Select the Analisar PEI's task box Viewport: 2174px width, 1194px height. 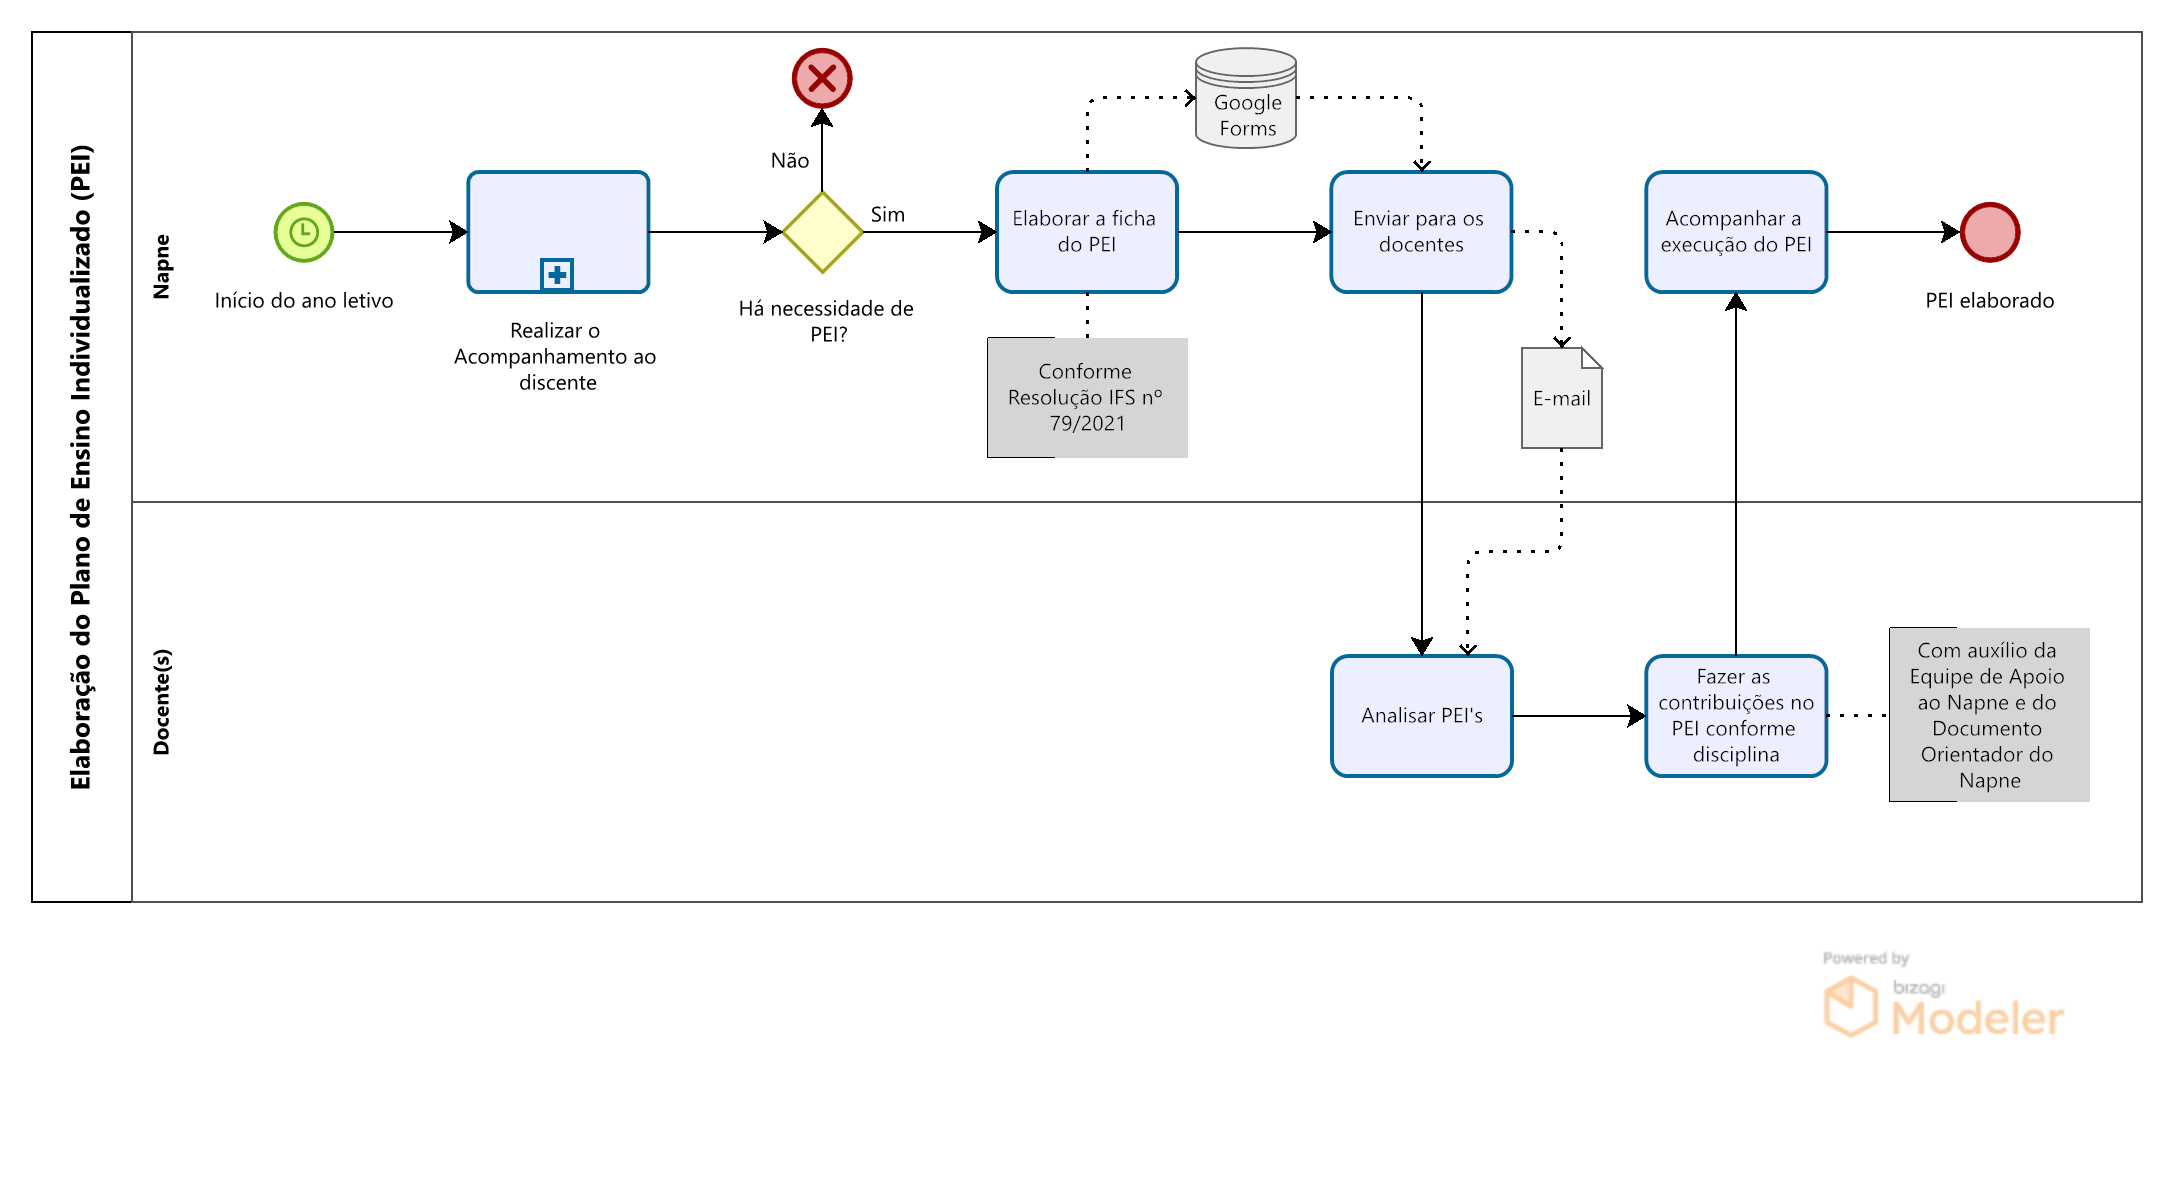(x=1421, y=716)
